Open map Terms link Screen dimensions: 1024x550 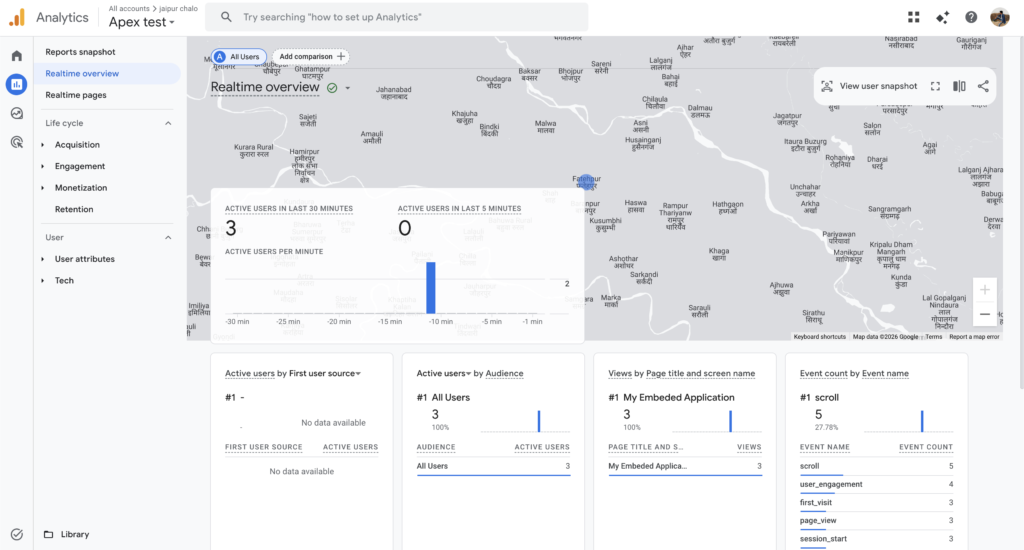(x=934, y=336)
